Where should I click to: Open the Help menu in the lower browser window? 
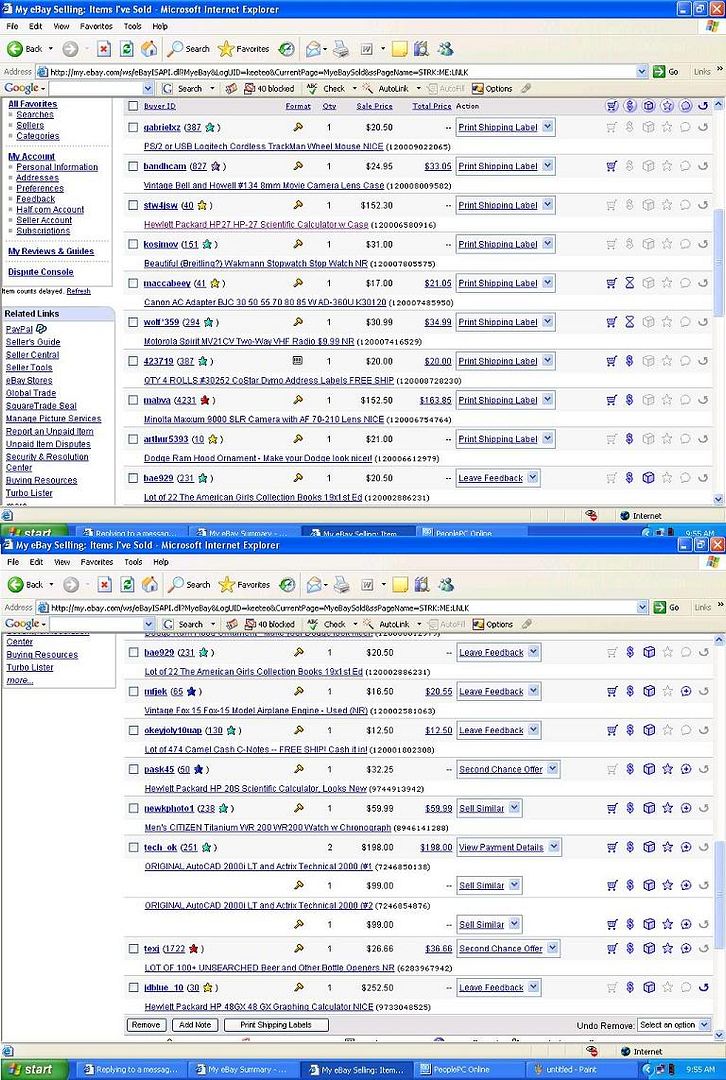pos(160,562)
